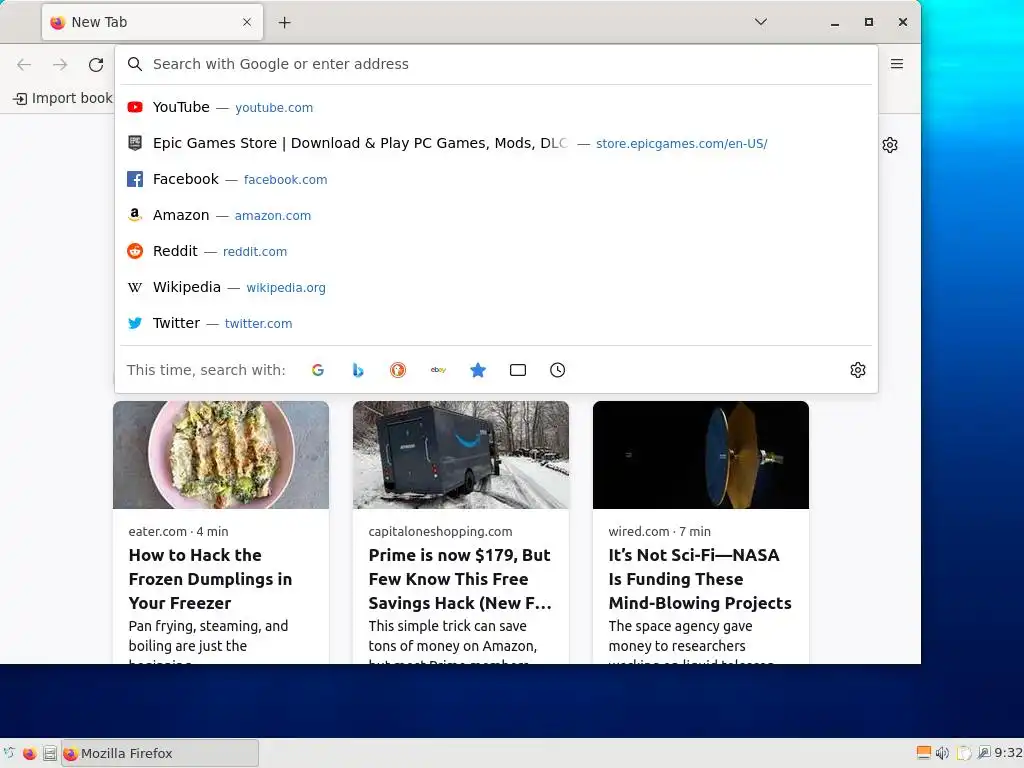Select the New Tab tab
The width and height of the screenshot is (1024, 768).
(x=152, y=22)
